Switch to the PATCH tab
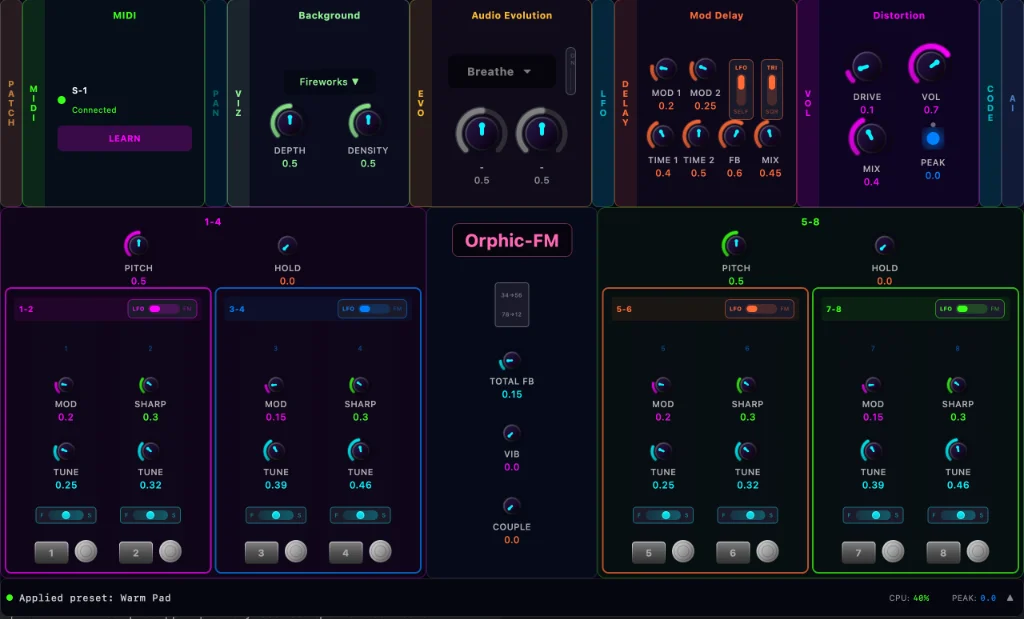The width and height of the screenshot is (1024, 619). tap(12, 100)
